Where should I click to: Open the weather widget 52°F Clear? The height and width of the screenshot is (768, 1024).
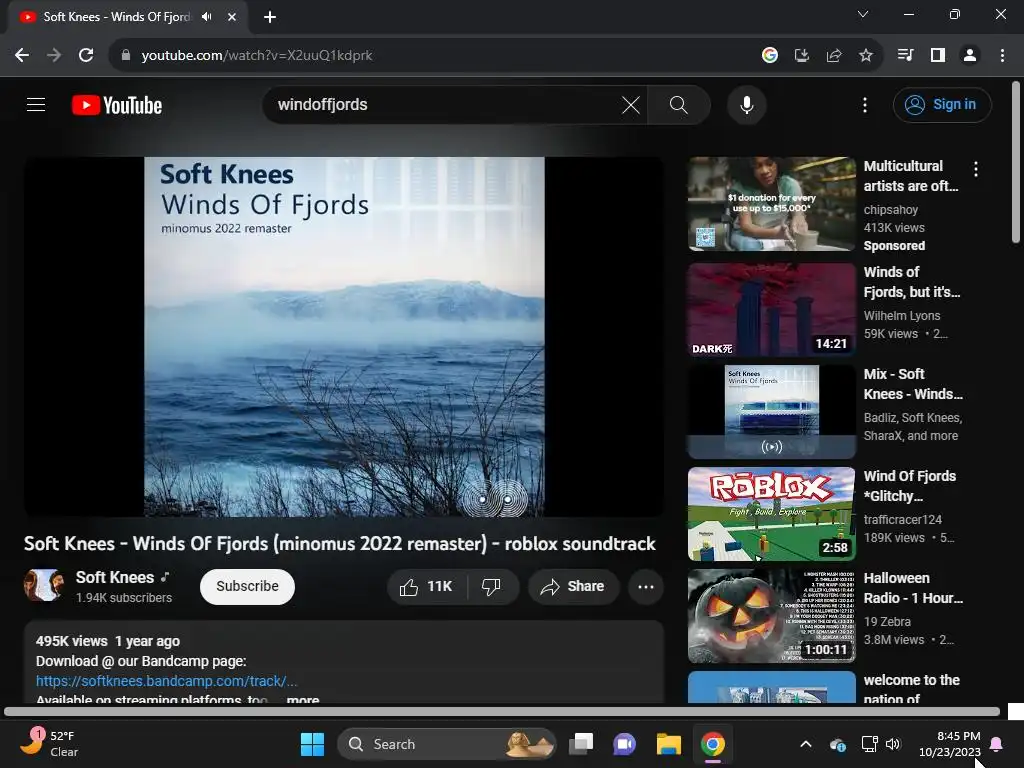point(49,744)
